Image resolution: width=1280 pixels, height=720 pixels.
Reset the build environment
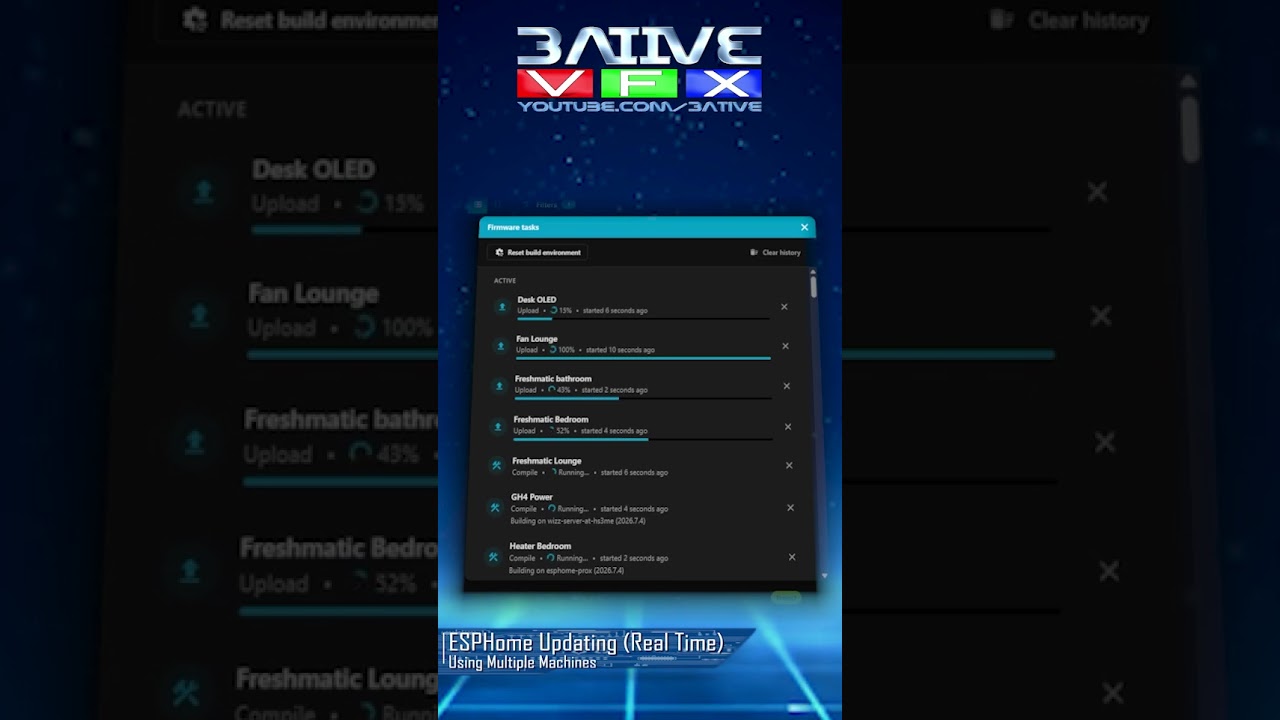538,252
